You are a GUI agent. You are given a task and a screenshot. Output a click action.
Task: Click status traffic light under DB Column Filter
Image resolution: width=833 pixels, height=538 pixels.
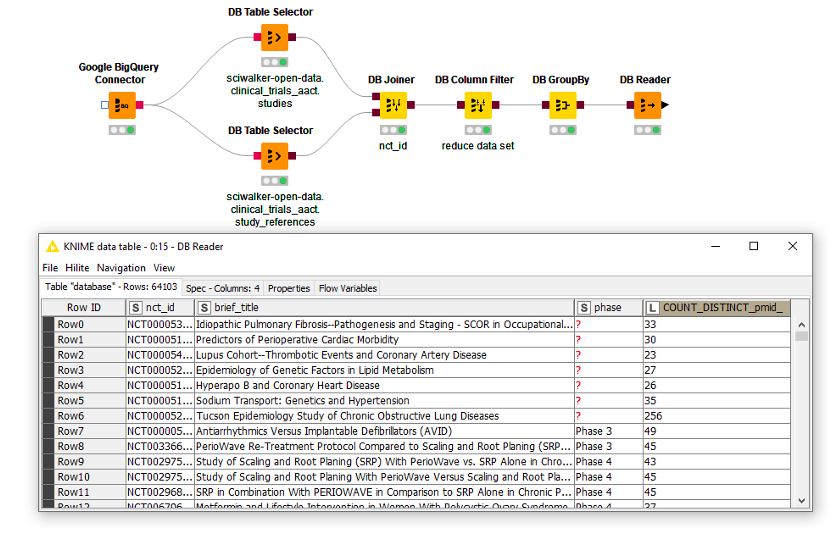(478, 130)
